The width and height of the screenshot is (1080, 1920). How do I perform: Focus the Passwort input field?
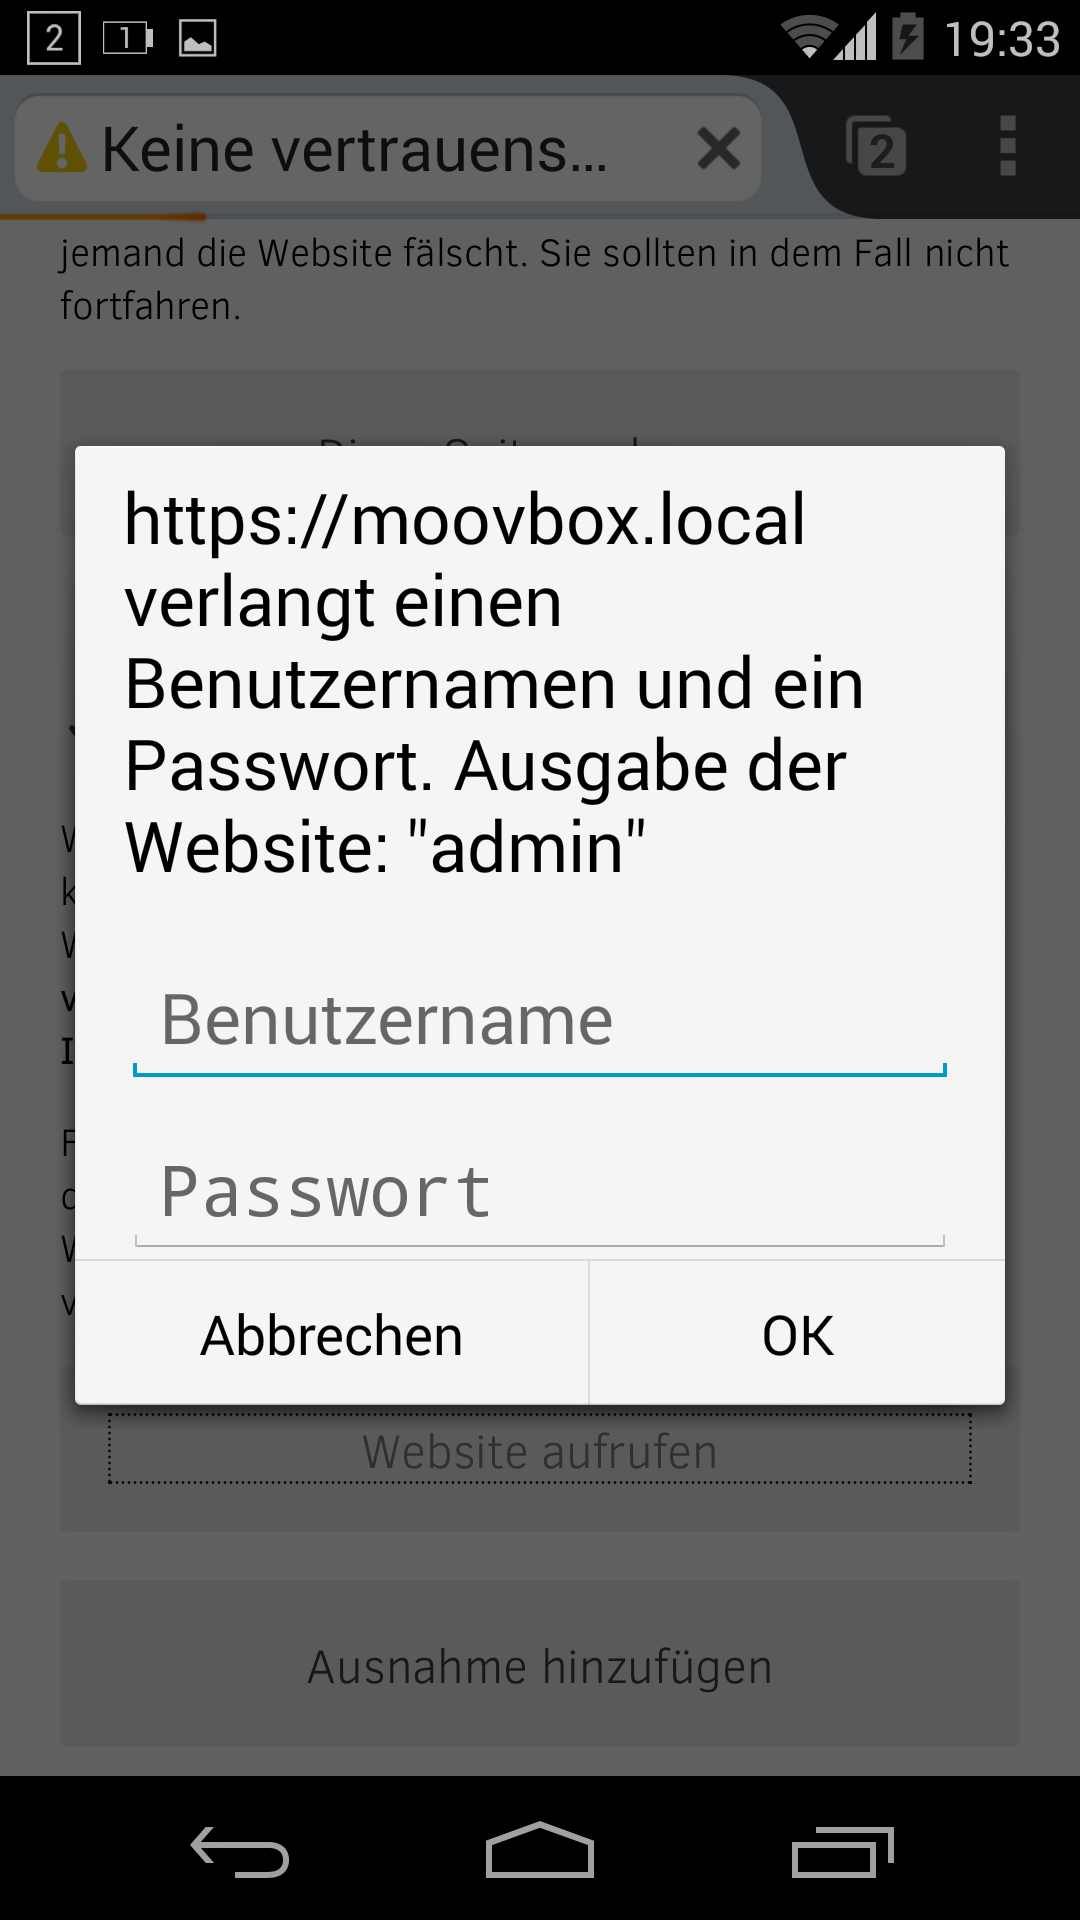pyautogui.click(x=540, y=1193)
